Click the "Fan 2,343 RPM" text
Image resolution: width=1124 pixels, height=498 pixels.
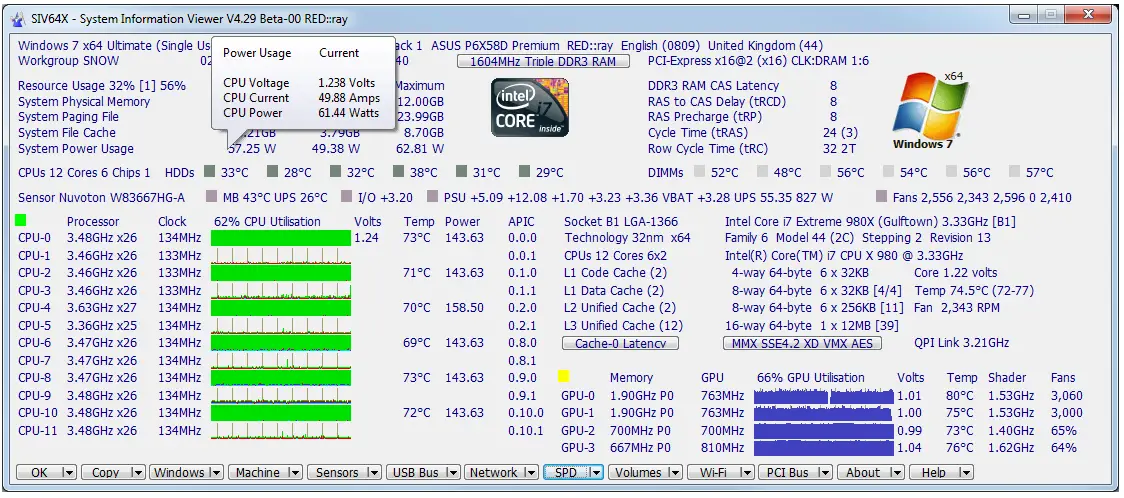pyautogui.click(x=956, y=307)
